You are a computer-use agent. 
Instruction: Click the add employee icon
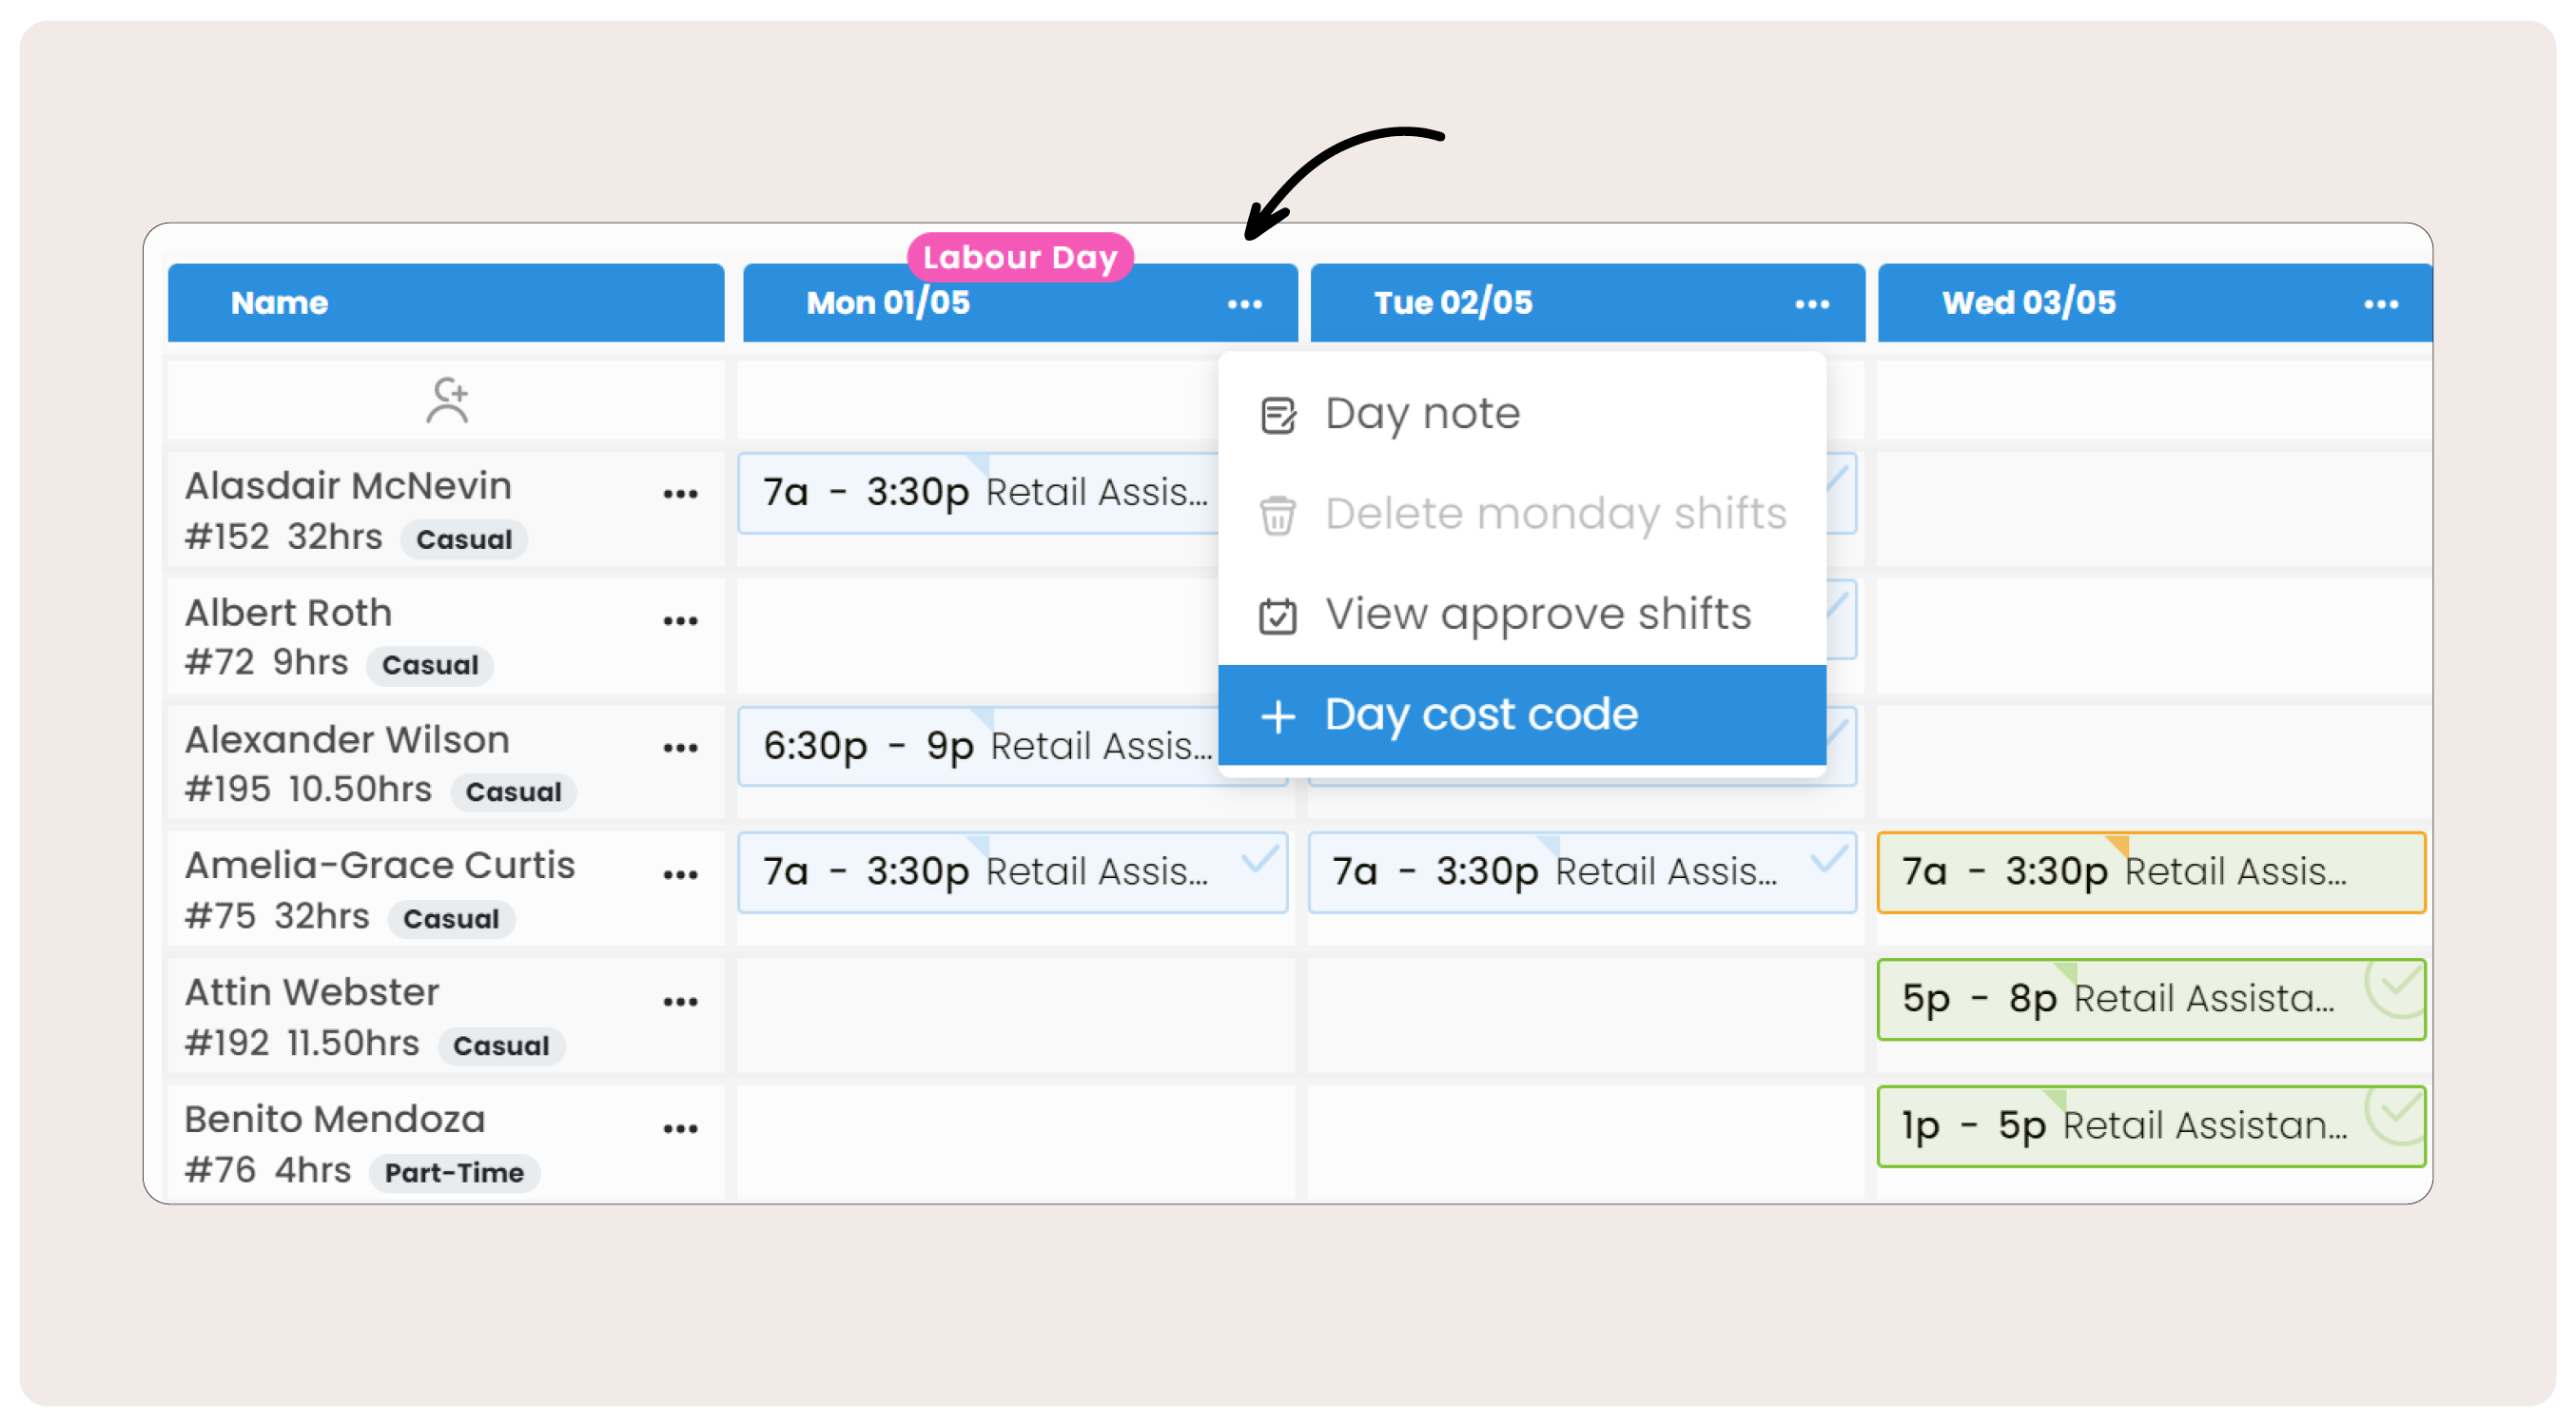coord(447,401)
